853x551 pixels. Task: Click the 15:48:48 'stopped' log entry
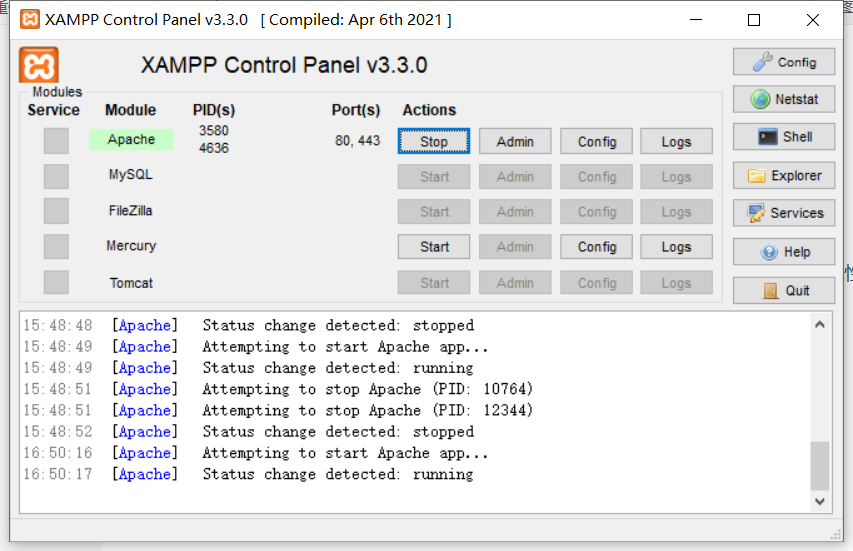pyautogui.click(x=249, y=325)
